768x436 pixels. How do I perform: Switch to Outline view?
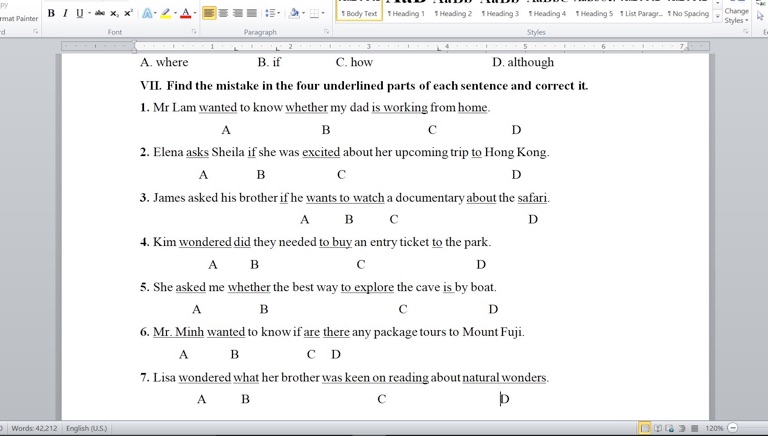[681, 428]
